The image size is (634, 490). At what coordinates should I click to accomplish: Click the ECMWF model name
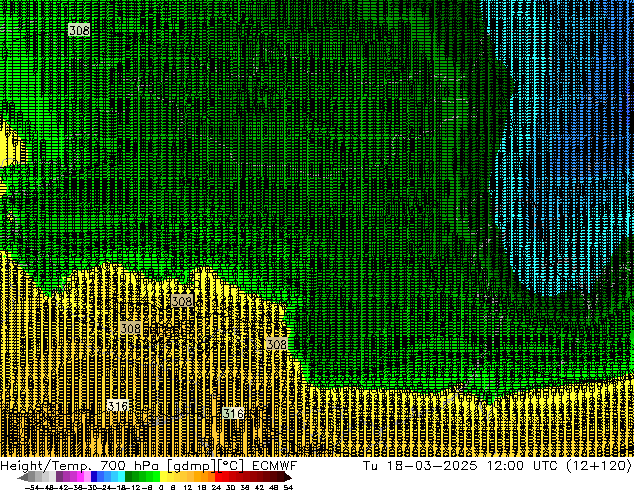(275, 466)
